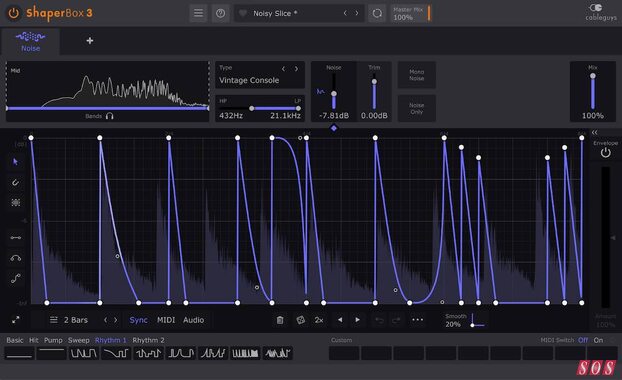The image size is (622, 380).
Task: Click the Mix slider knob
Action: click(x=593, y=76)
